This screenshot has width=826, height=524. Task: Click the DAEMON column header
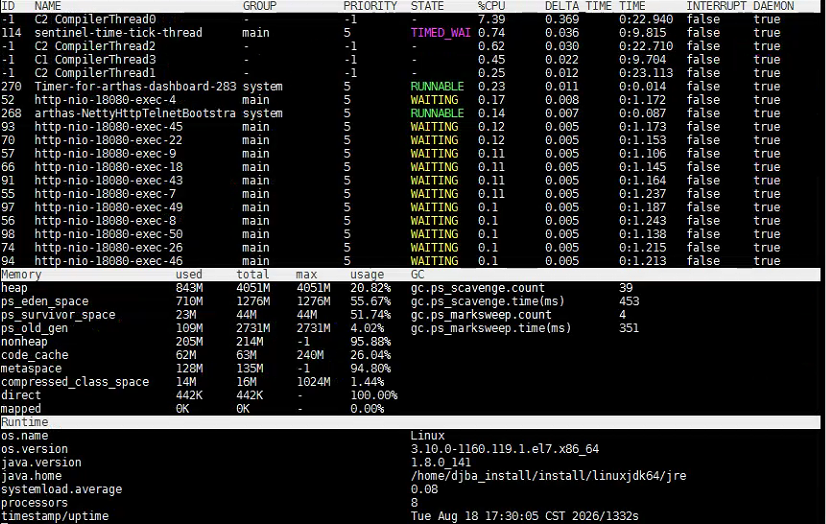tap(773, 6)
